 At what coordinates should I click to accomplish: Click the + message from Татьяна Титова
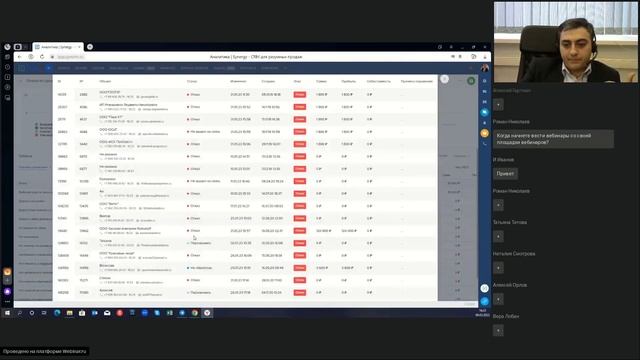(x=498, y=236)
